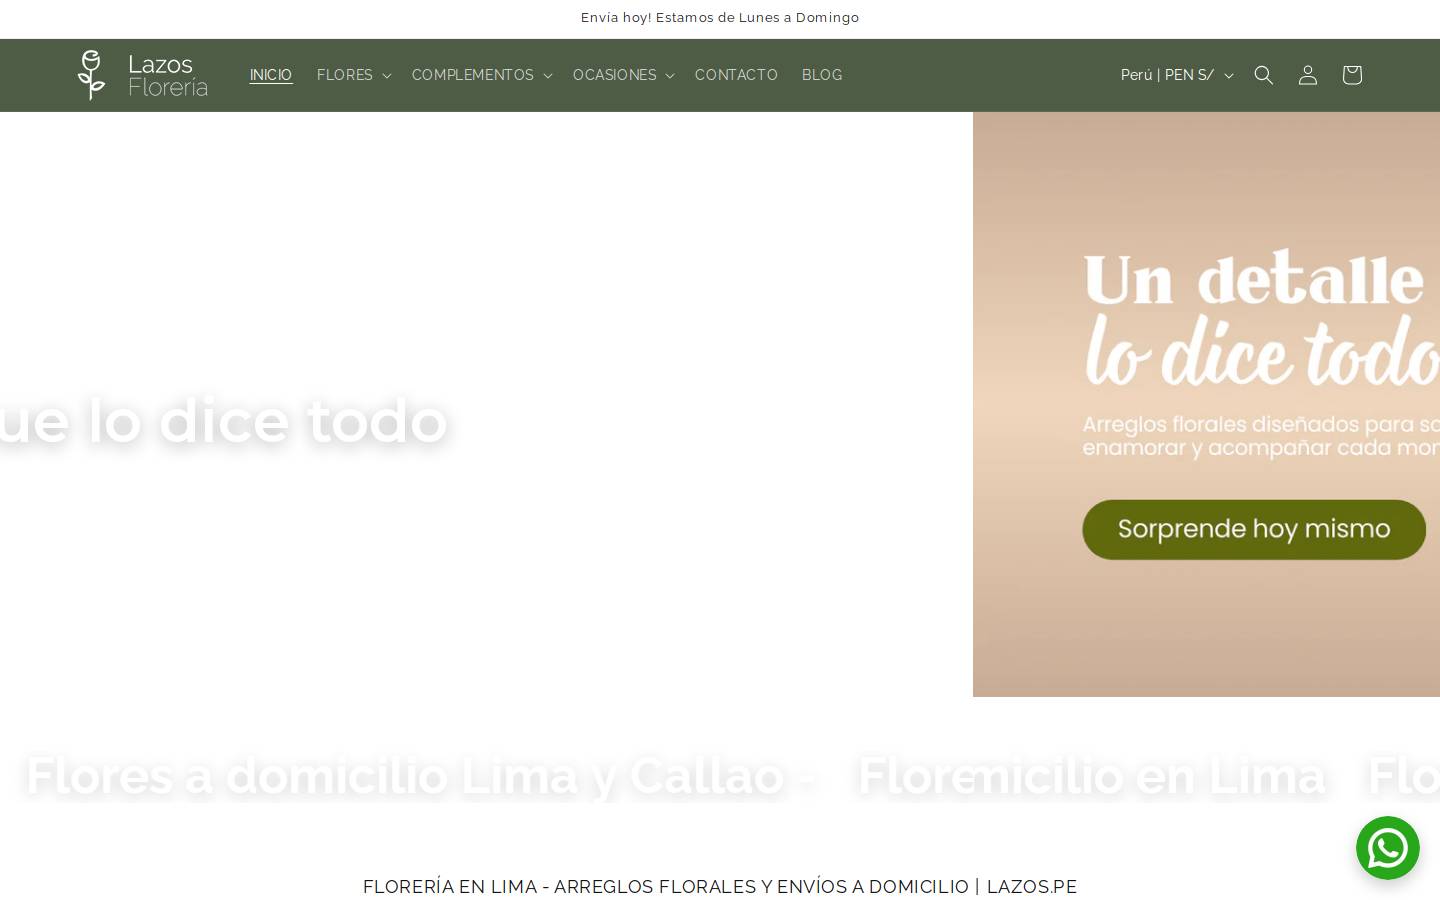1440x900 pixels.
Task: Open WhatsApp chat bubble
Action: click(x=1388, y=848)
